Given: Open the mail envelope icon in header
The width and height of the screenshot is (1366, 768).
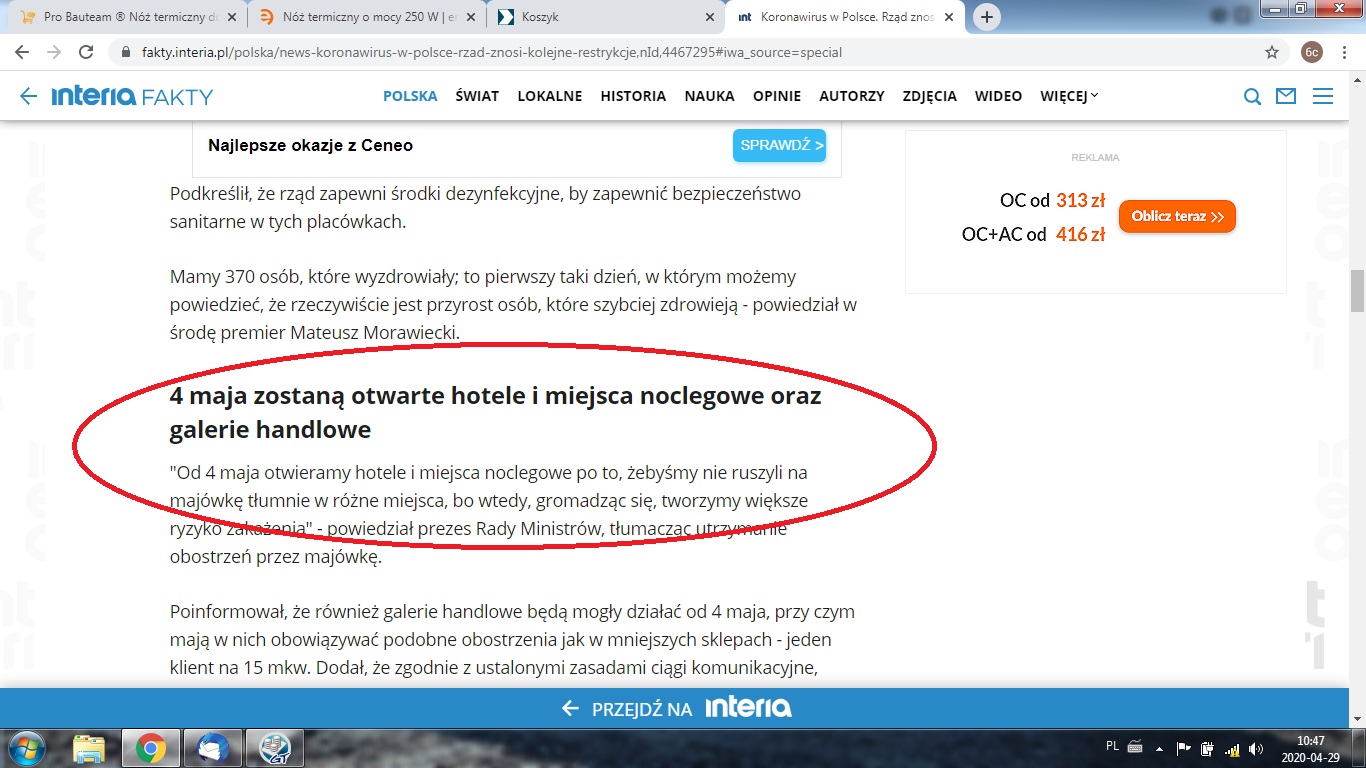Looking at the screenshot, I should [x=1286, y=96].
